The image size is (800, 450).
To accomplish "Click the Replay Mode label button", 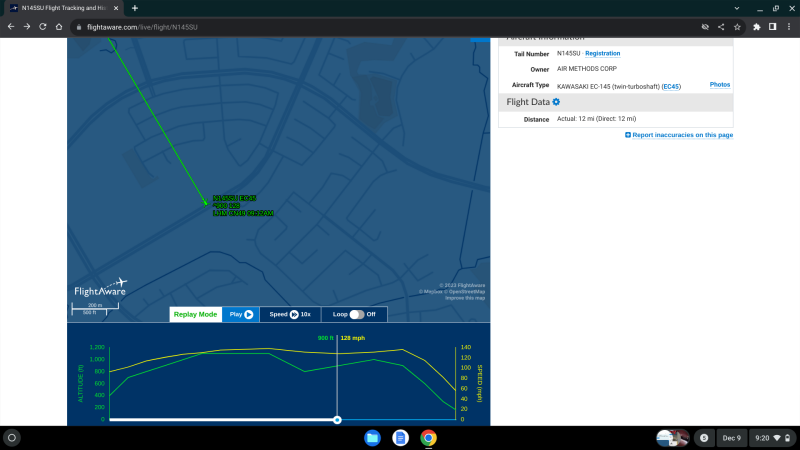I will (195, 314).
